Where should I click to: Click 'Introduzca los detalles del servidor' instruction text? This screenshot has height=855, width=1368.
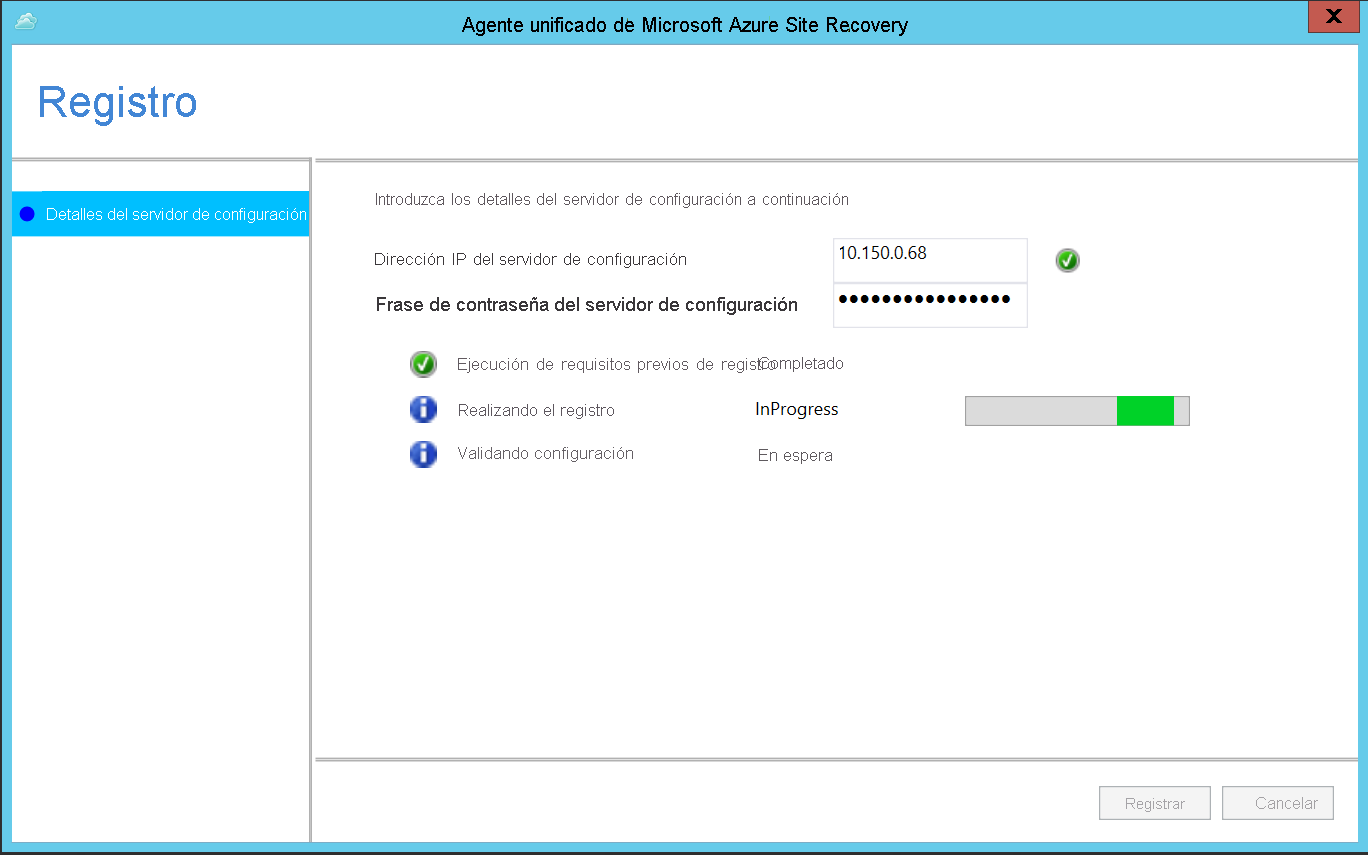click(x=612, y=199)
